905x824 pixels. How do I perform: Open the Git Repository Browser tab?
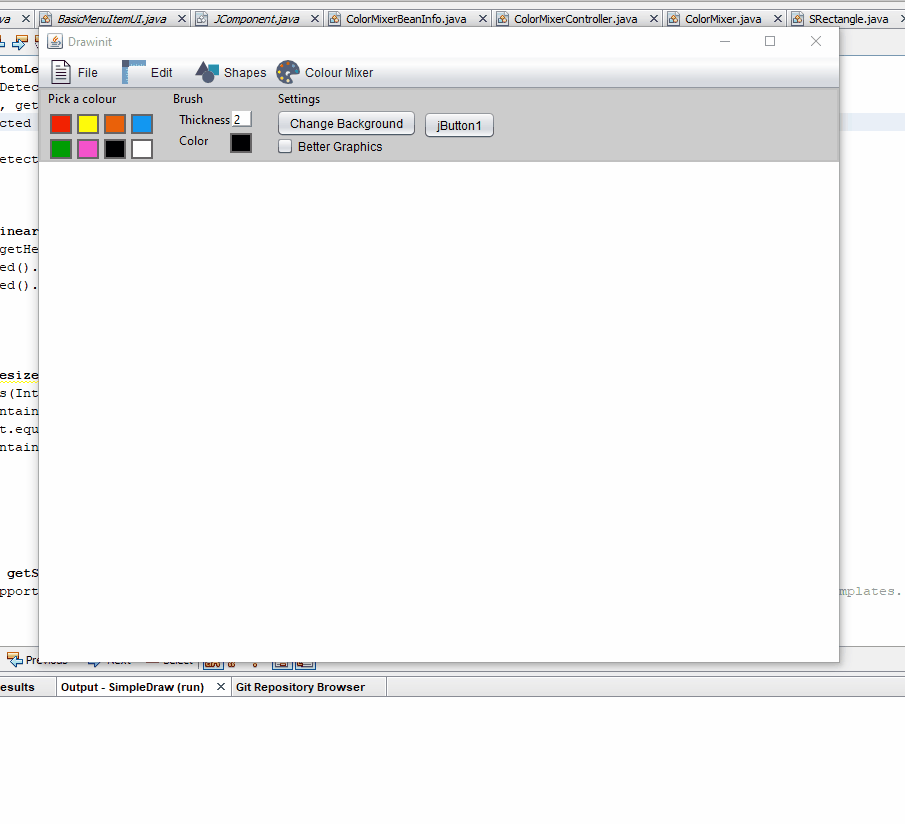click(300, 687)
